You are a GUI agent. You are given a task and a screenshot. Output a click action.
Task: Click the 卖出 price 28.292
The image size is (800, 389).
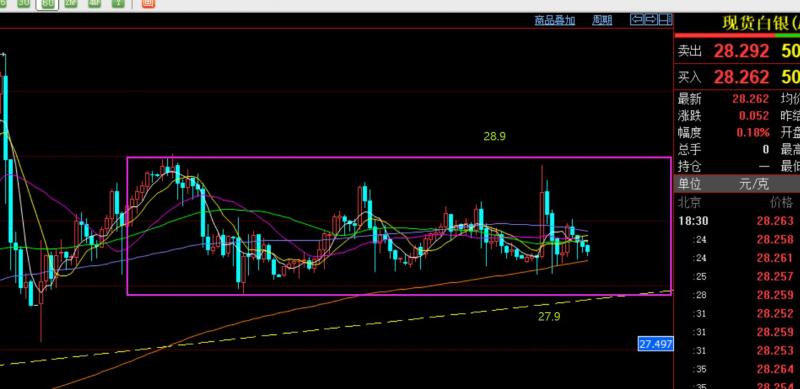(x=741, y=51)
